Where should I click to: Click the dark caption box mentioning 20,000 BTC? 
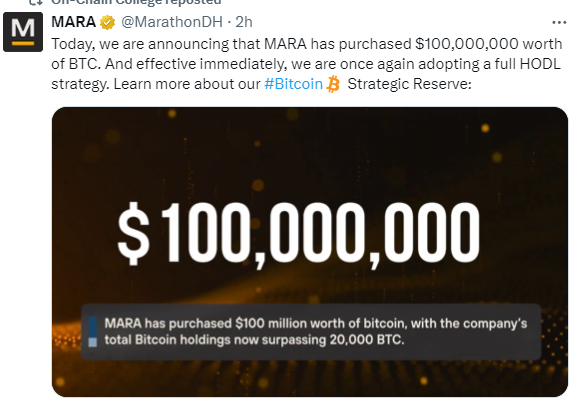(x=311, y=332)
